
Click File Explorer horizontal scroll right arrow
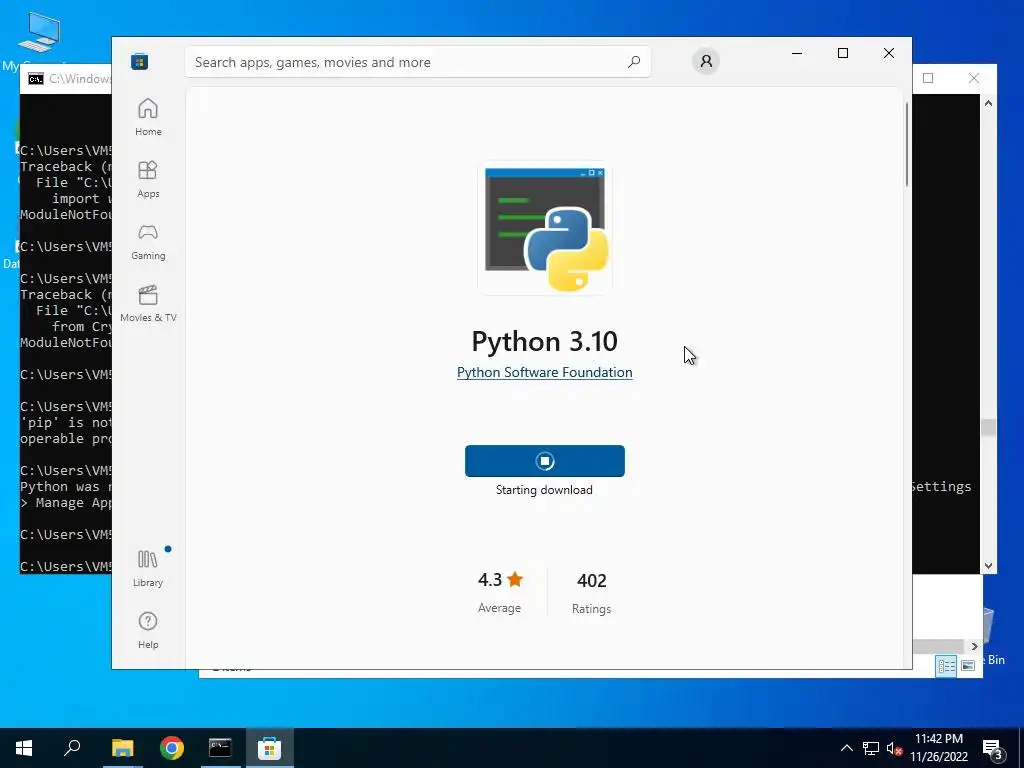pyautogui.click(x=974, y=646)
